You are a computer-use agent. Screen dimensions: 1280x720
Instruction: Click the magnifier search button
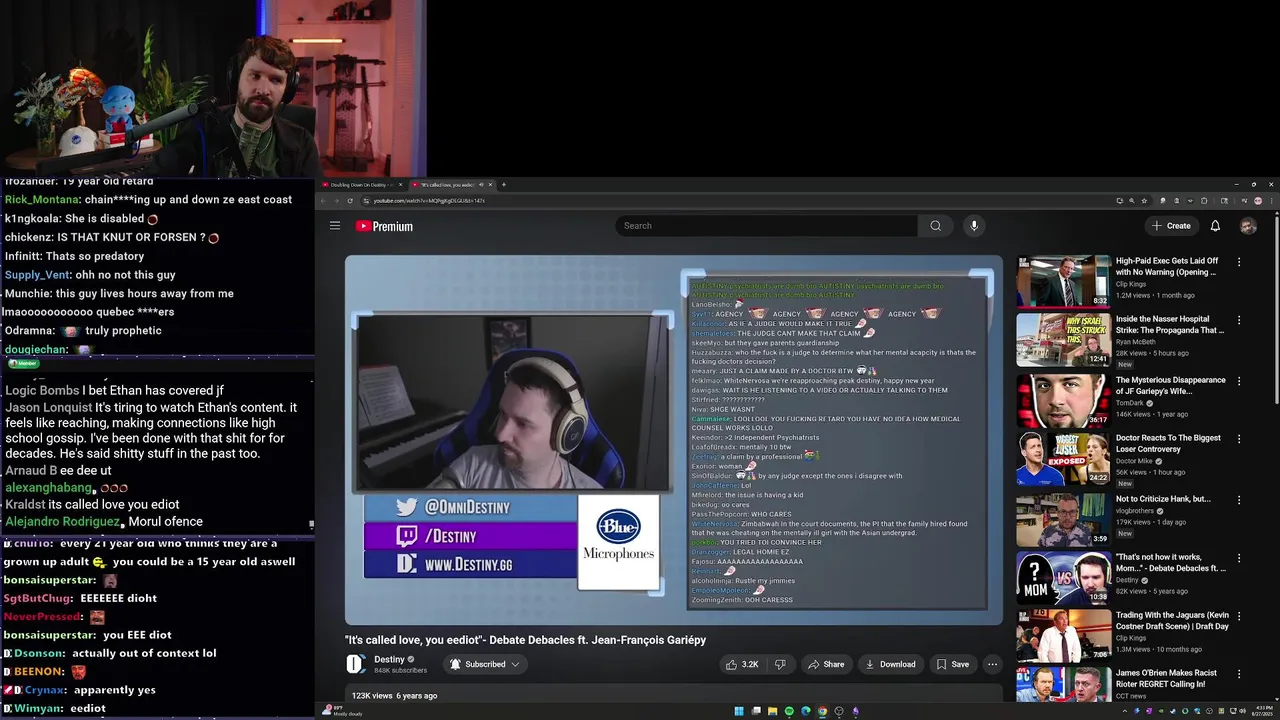pyautogui.click(x=936, y=226)
